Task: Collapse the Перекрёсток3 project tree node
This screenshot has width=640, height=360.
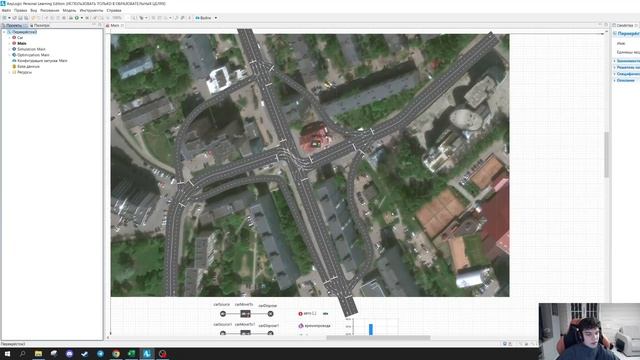Action: coord(4,32)
